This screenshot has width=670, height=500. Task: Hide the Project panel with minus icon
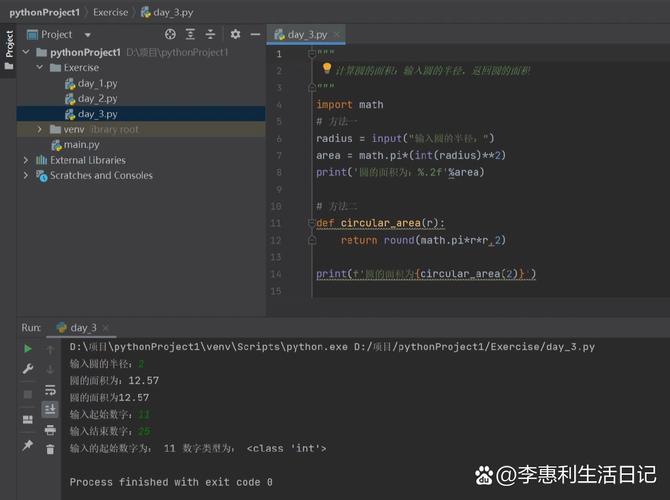[x=256, y=34]
